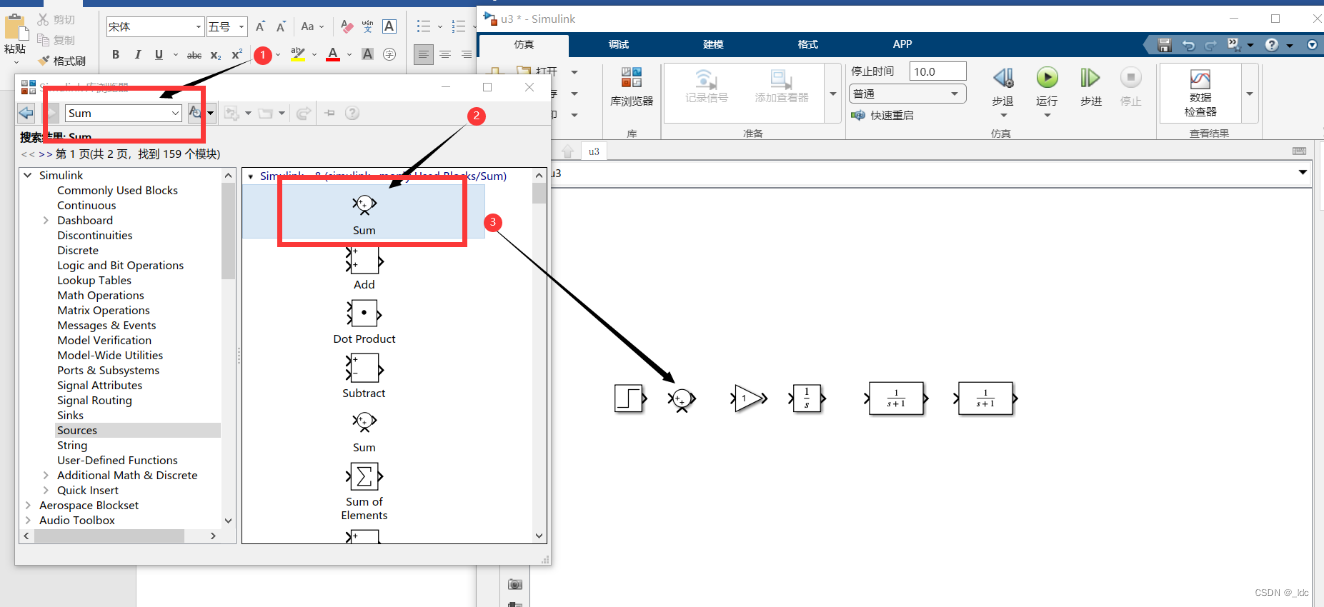Select the Subtract block in results
Image resolution: width=1324 pixels, height=607 pixels.
pyautogui.click(x=364, y=376)
